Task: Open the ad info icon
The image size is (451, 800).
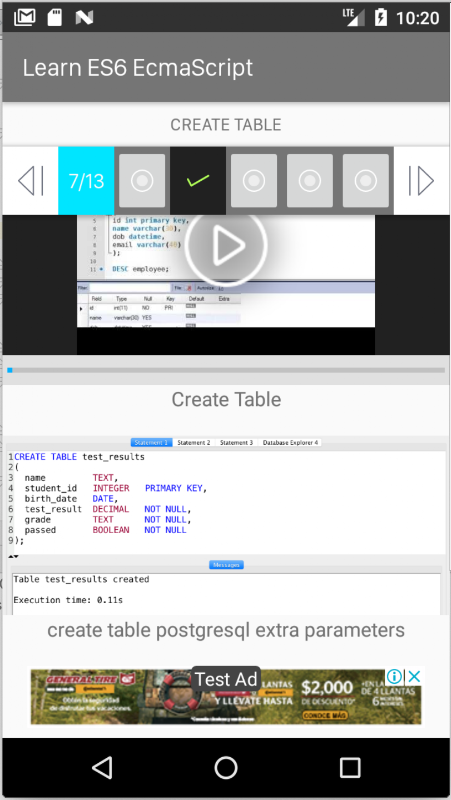Action: click(394, 677)
